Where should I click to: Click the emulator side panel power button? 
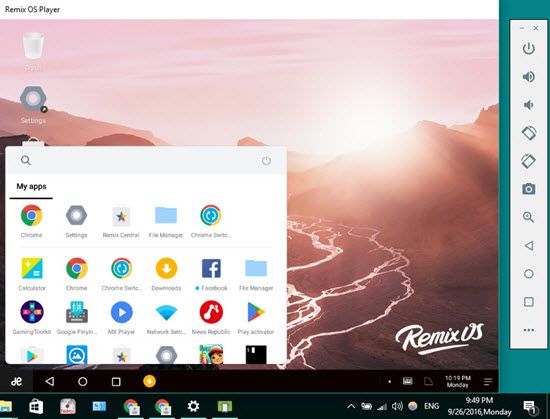529,49
